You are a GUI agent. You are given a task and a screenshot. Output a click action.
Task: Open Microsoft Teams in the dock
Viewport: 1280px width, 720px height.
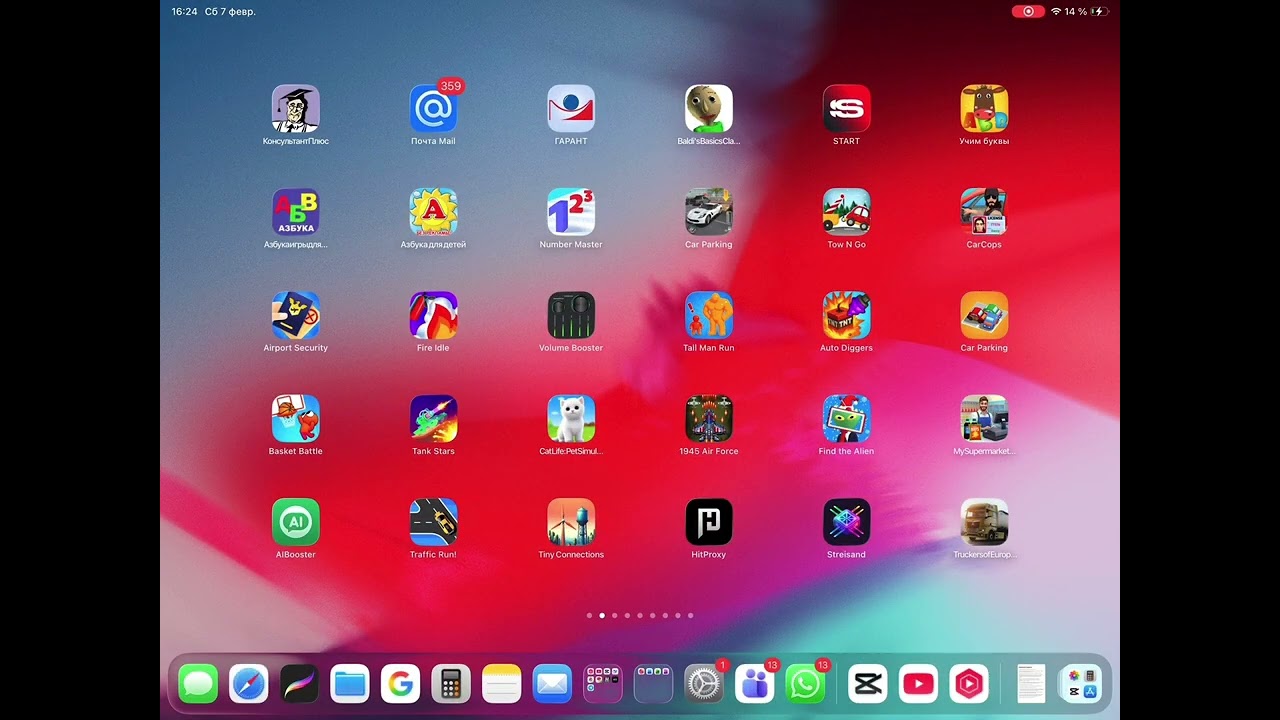[755, 684]
